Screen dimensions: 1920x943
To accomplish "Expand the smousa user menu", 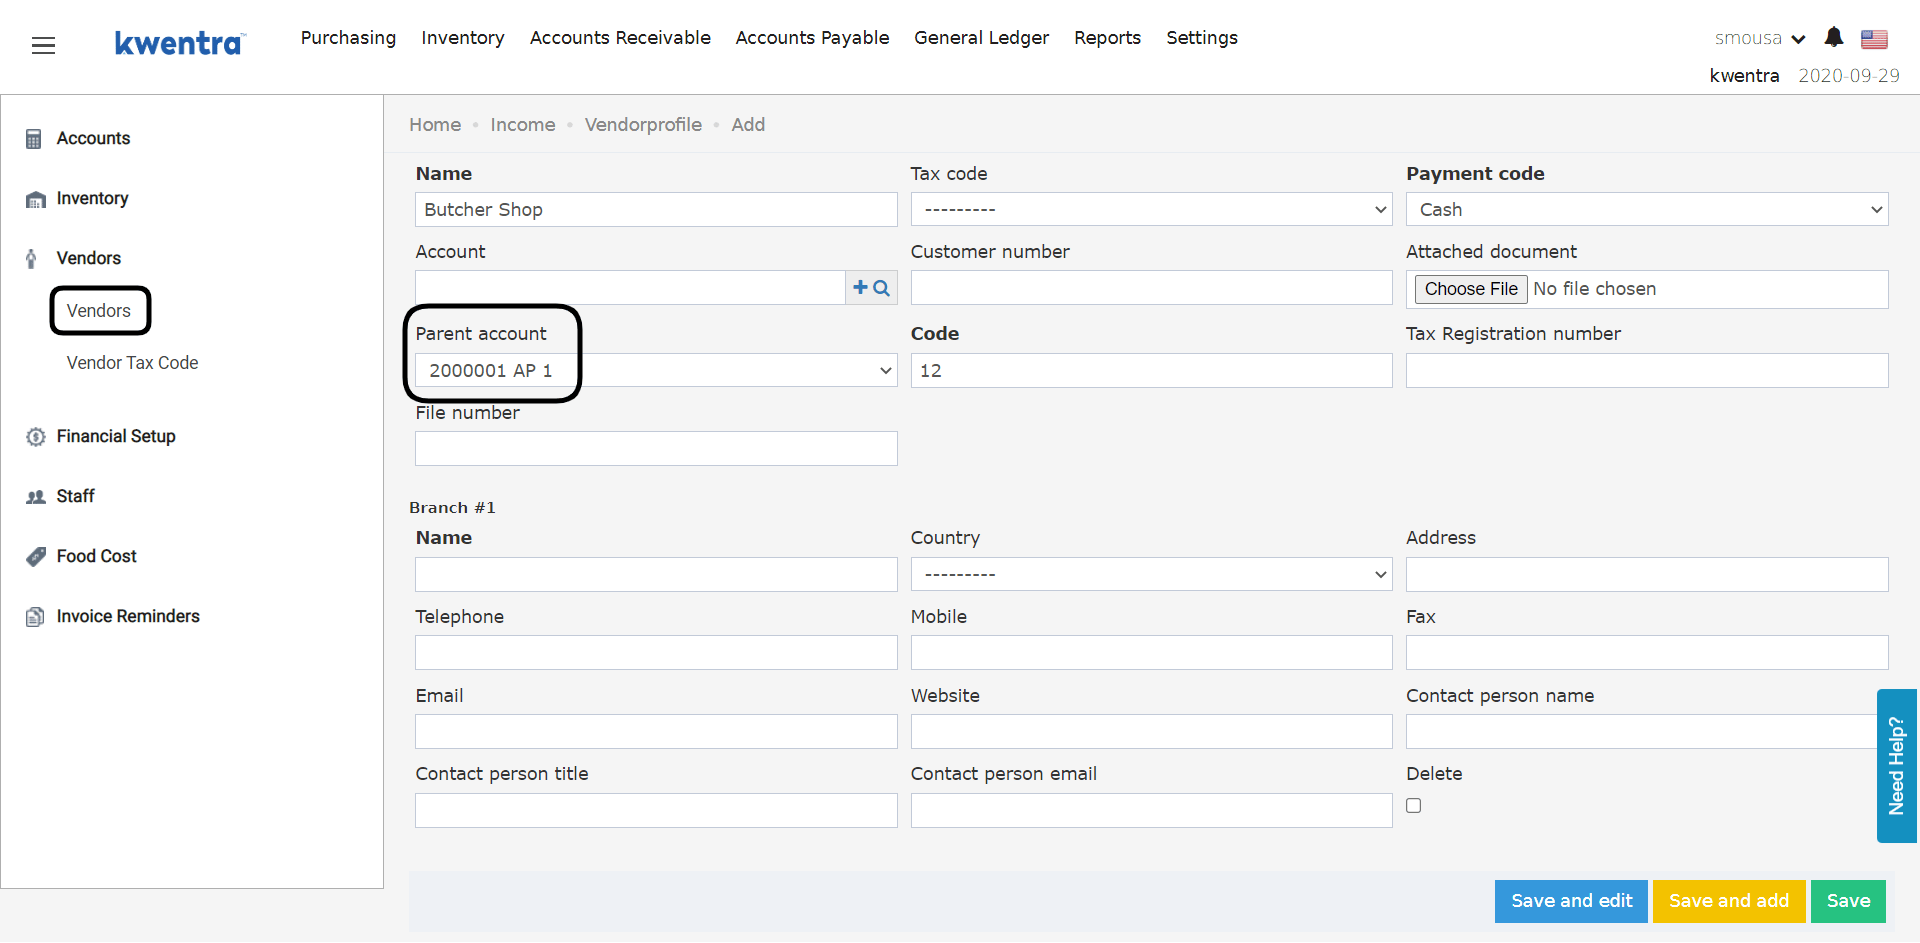I will coord(1759,38).
